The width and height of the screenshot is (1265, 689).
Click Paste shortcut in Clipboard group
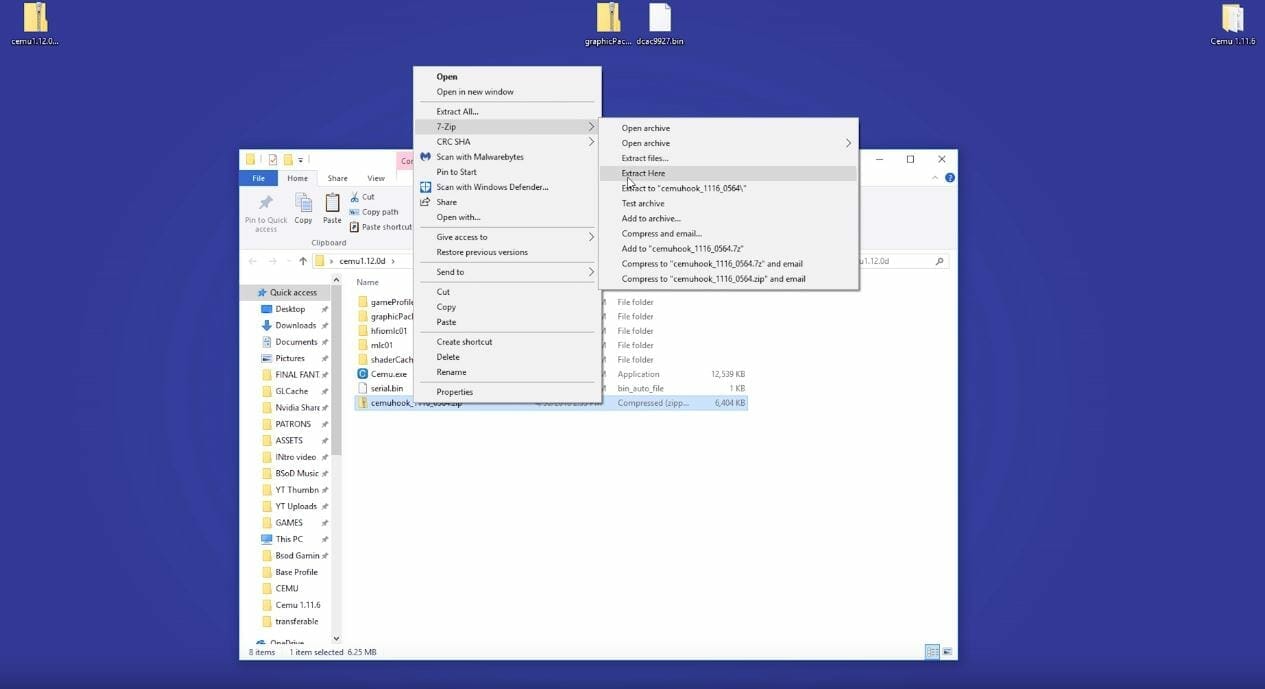tap(385, 227)
